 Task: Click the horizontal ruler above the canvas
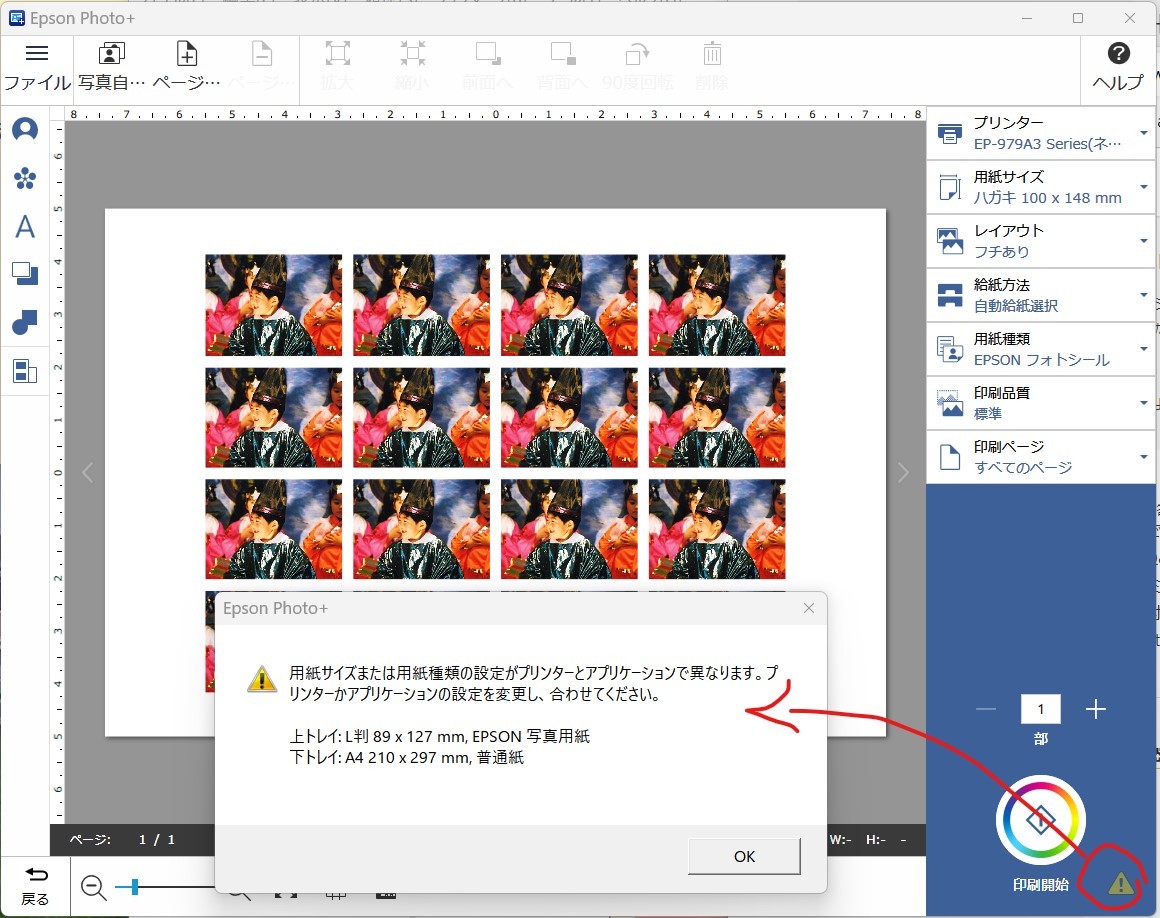click(x=495, y=115)
